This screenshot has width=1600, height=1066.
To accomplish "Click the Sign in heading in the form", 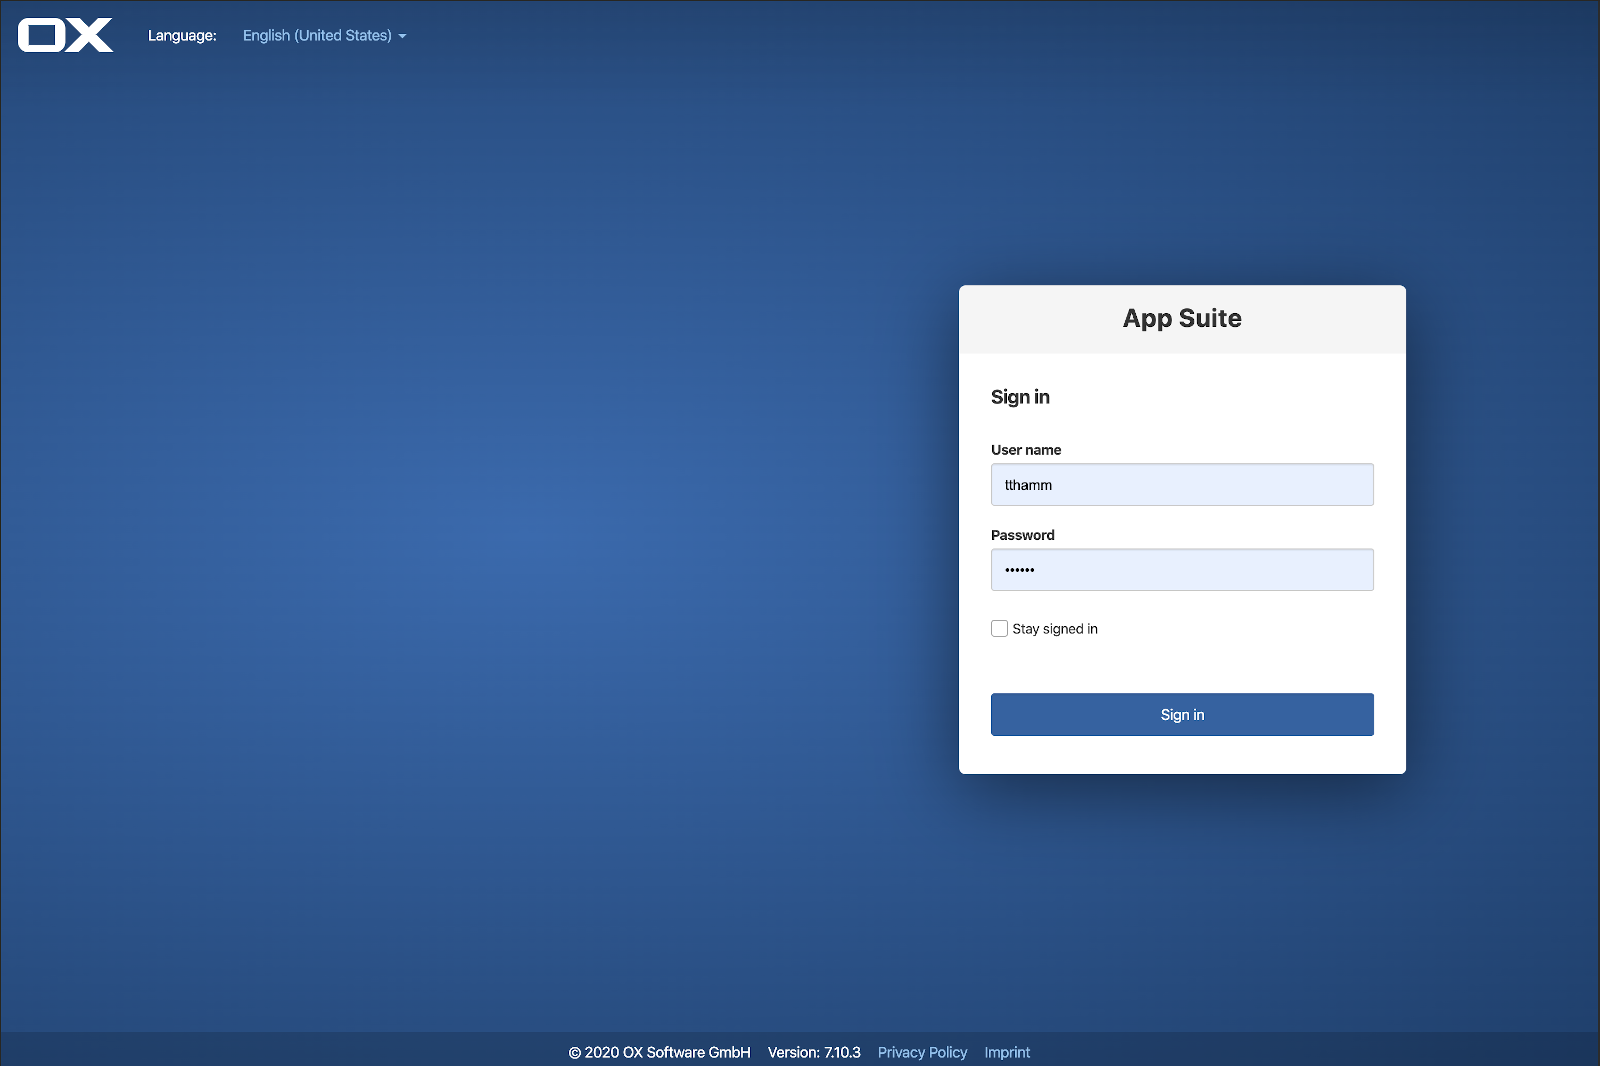I will pyautogui.click(x=1020, y=396).
